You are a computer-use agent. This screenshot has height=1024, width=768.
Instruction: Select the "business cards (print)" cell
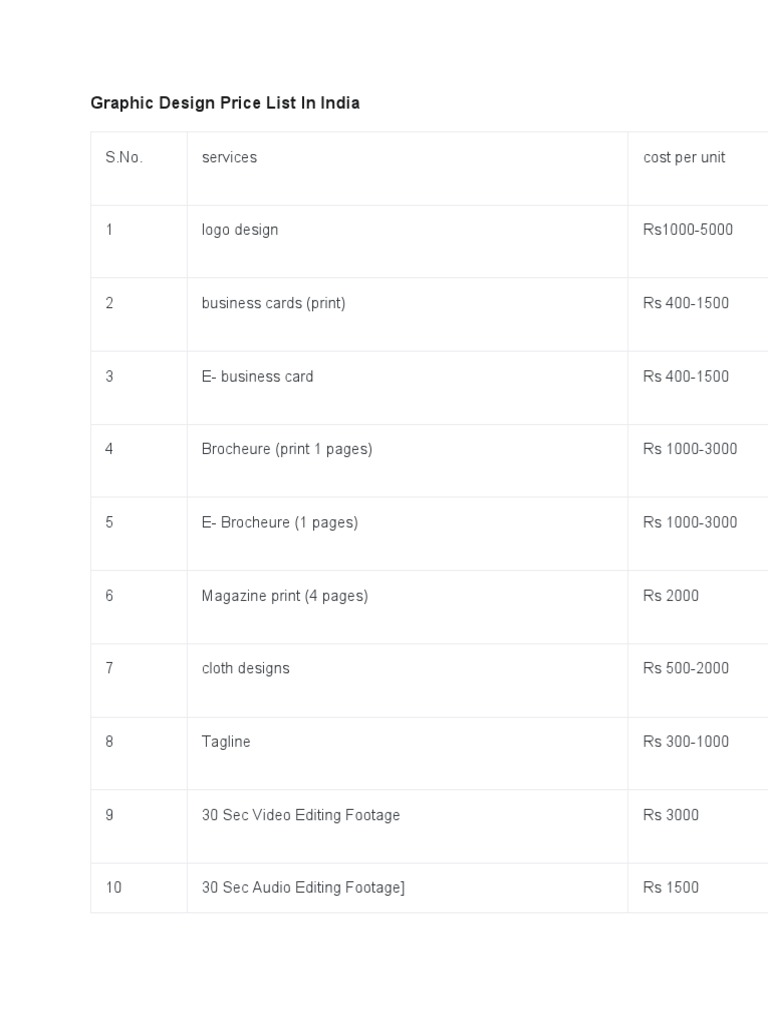[273, 303]
